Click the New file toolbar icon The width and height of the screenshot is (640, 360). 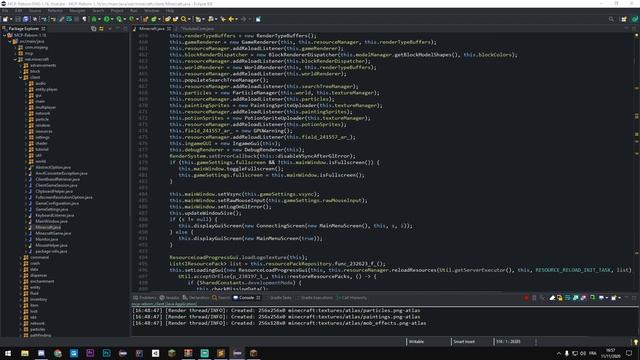(x=5, y=19)
